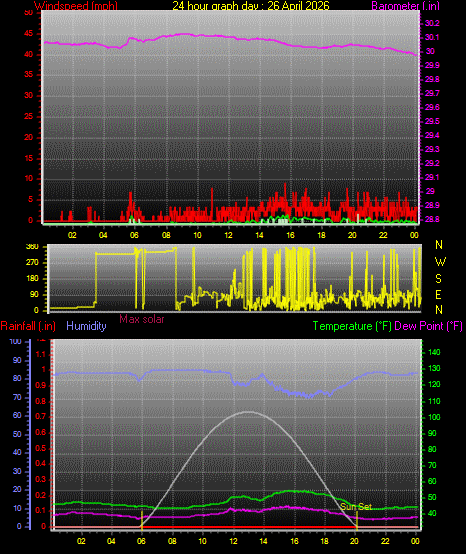Viewport: 466px width, 554px height.
Task: Click hour '14' on the bottom chart time axis
Action: [263, 541]
